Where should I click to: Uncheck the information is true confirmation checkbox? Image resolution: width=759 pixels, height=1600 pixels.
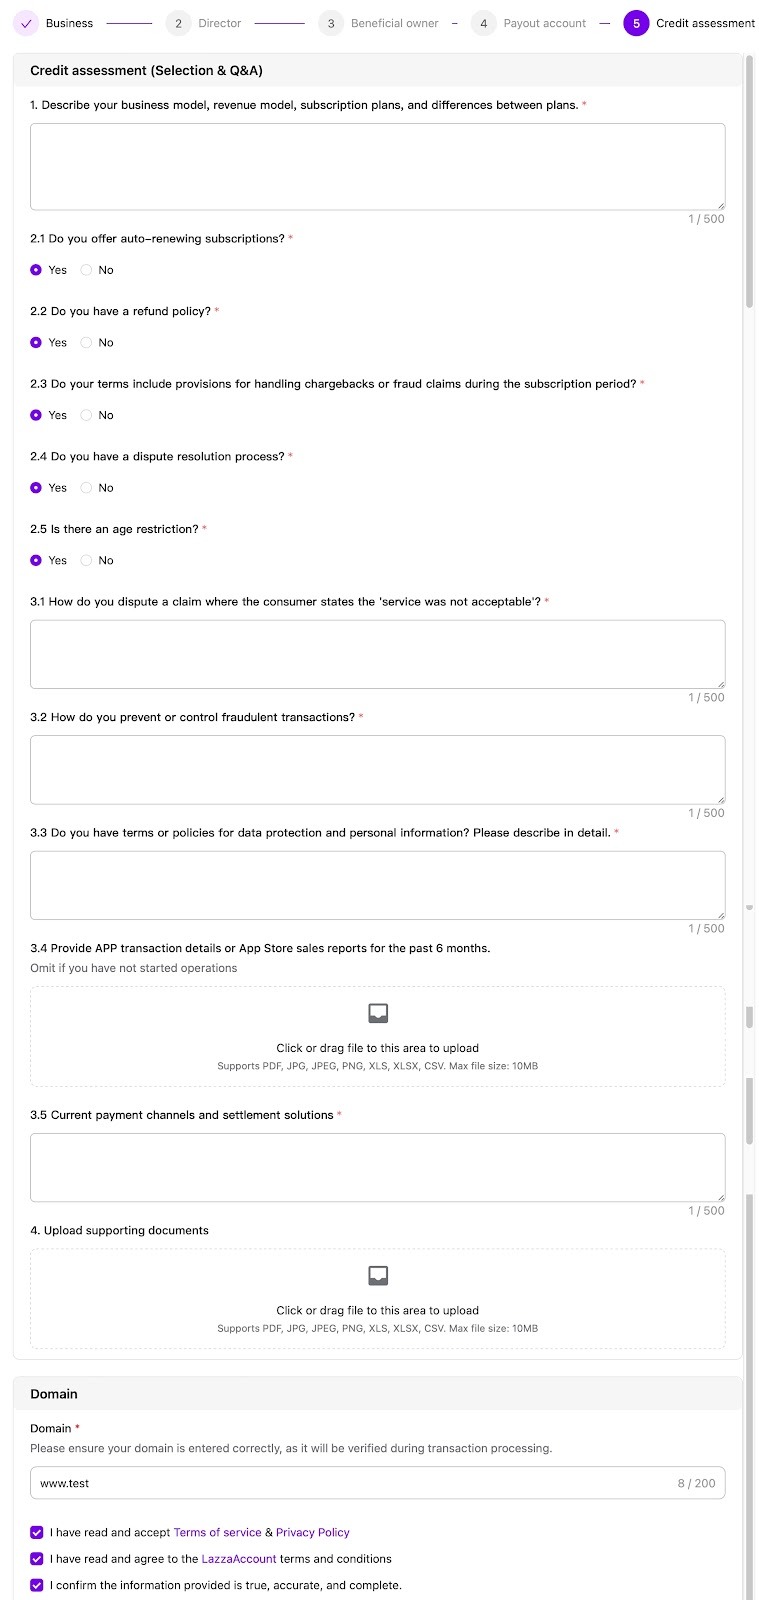pyautogui.click(x=37, y=1585)
